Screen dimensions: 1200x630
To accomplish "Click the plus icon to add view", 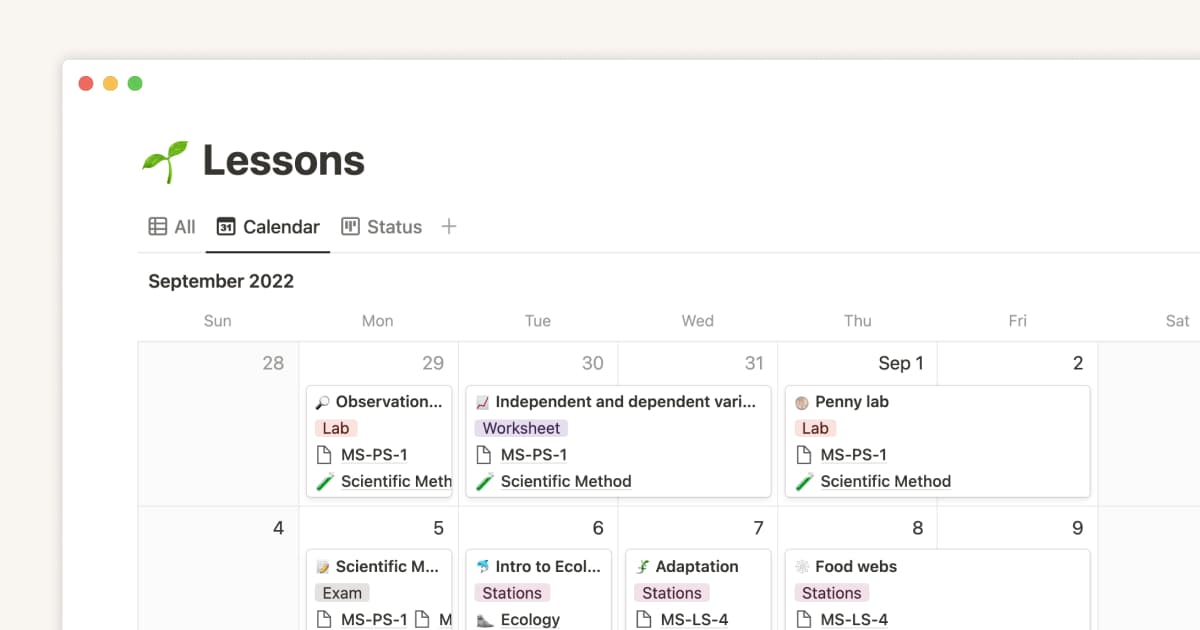I will [x=449, y=227].
